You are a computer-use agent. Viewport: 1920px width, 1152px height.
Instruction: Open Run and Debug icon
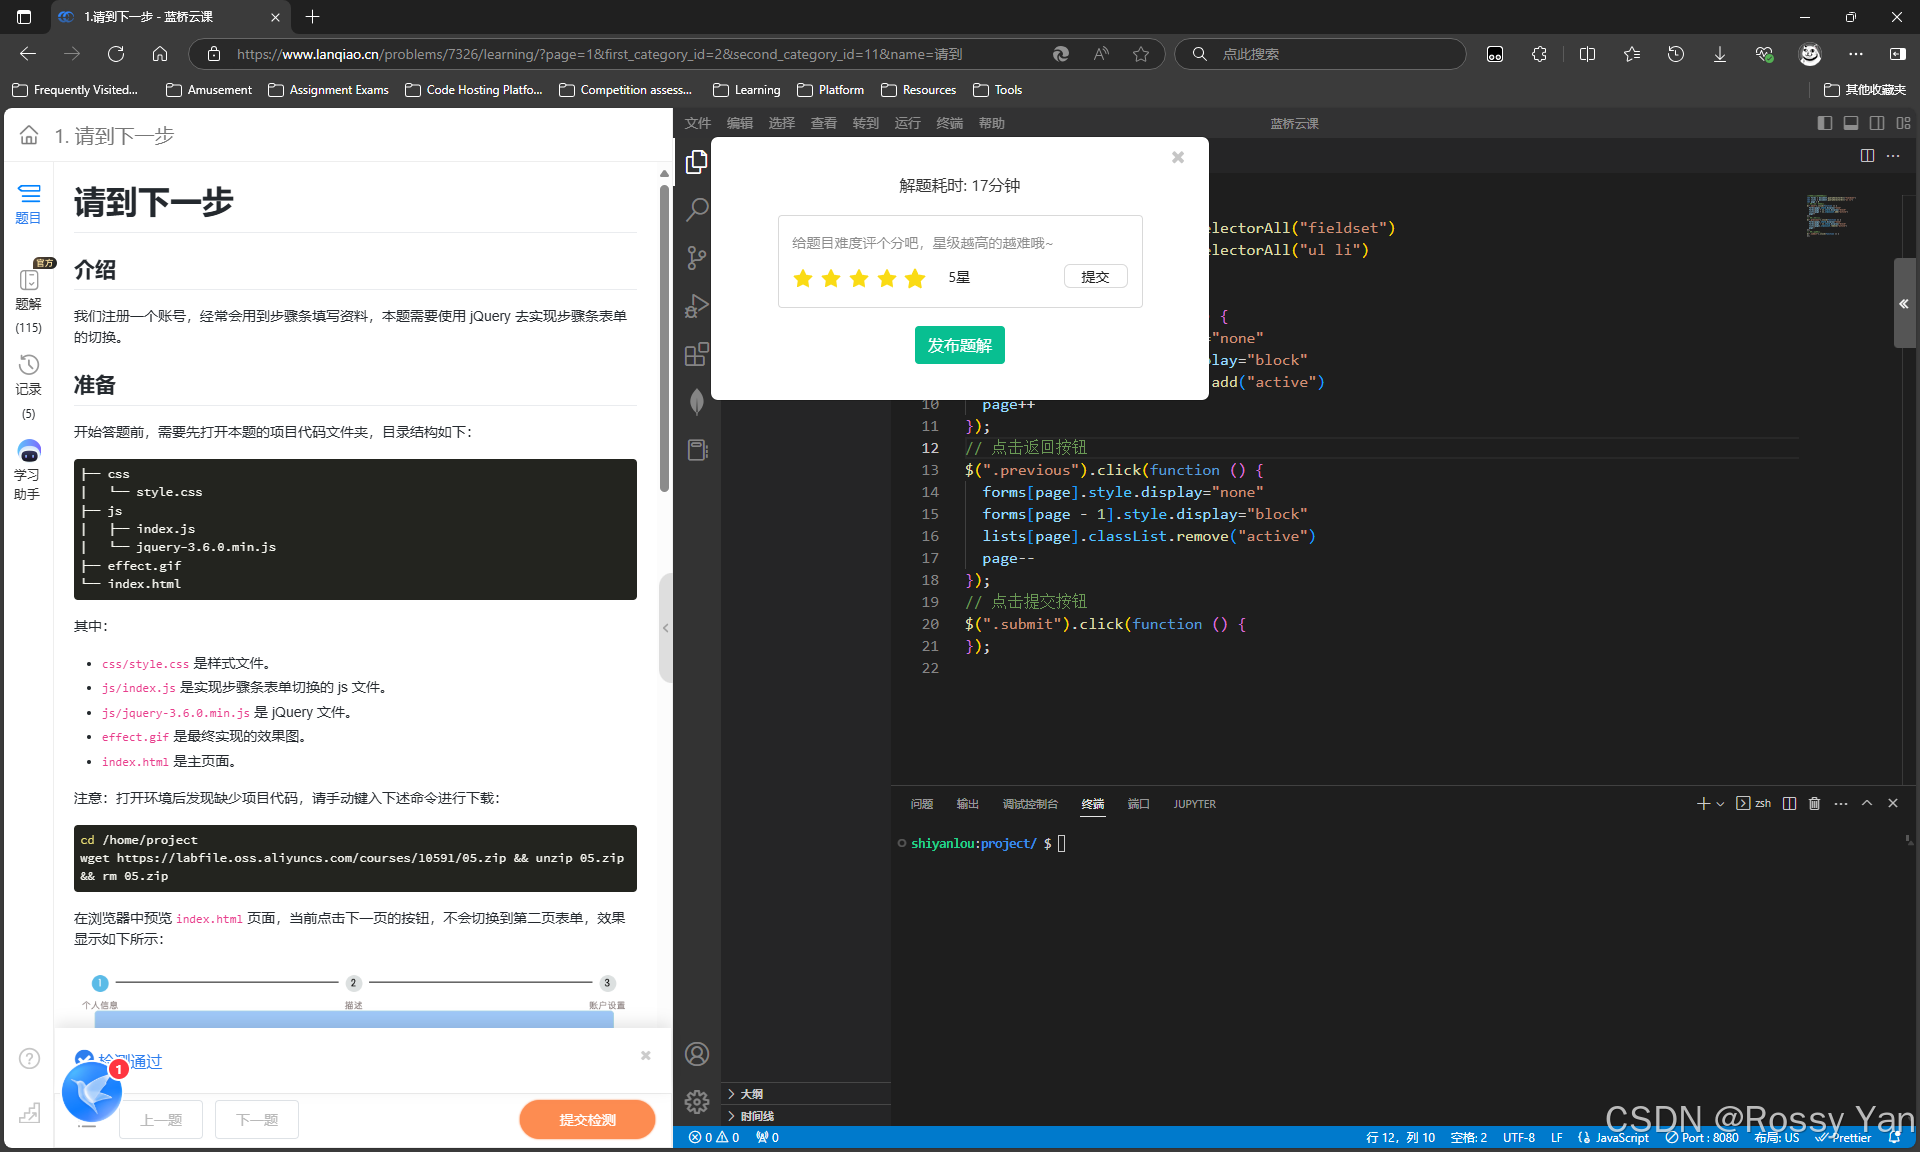[697, 306]
